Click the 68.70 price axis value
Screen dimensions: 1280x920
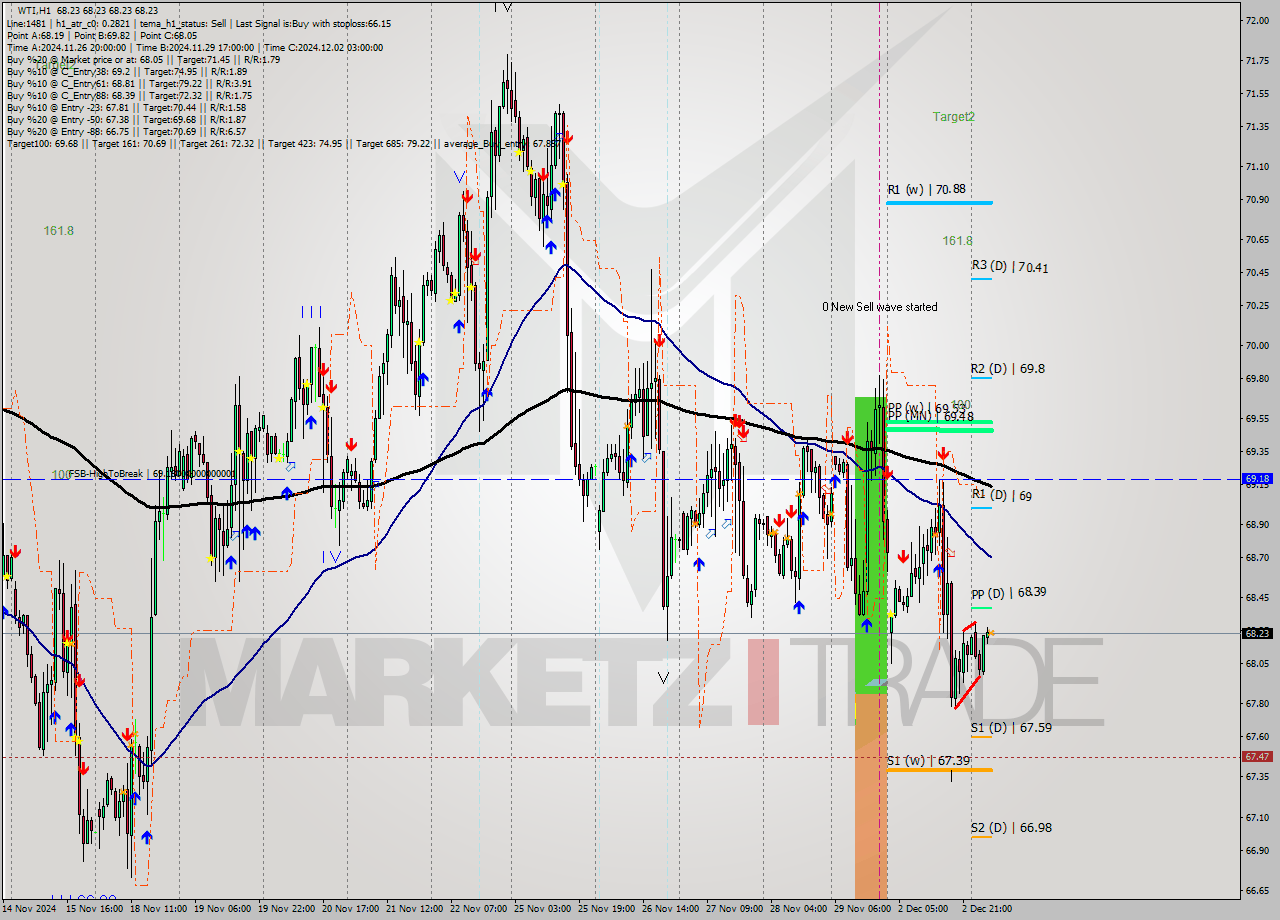coord(1257,557)
